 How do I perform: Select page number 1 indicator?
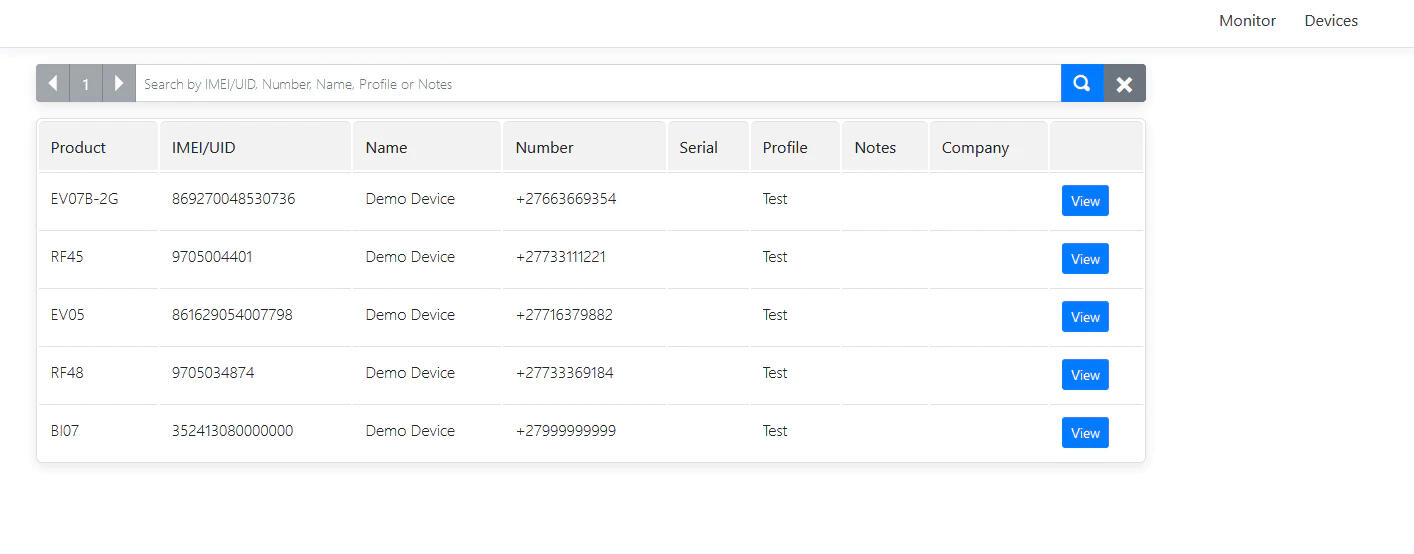(86, 84)
